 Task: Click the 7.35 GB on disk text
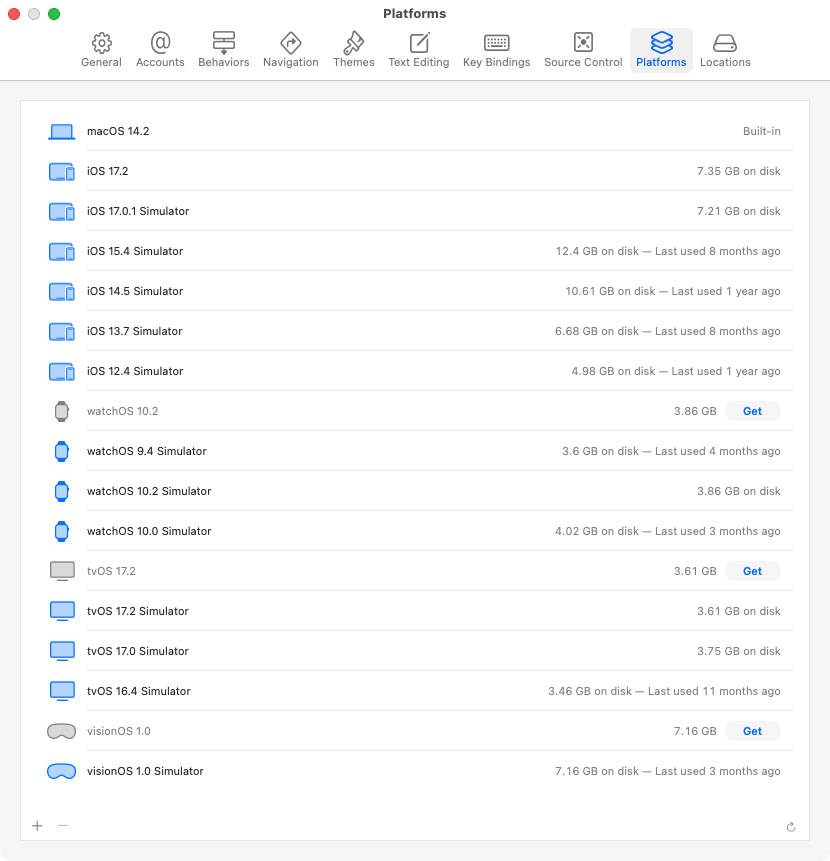738,171
